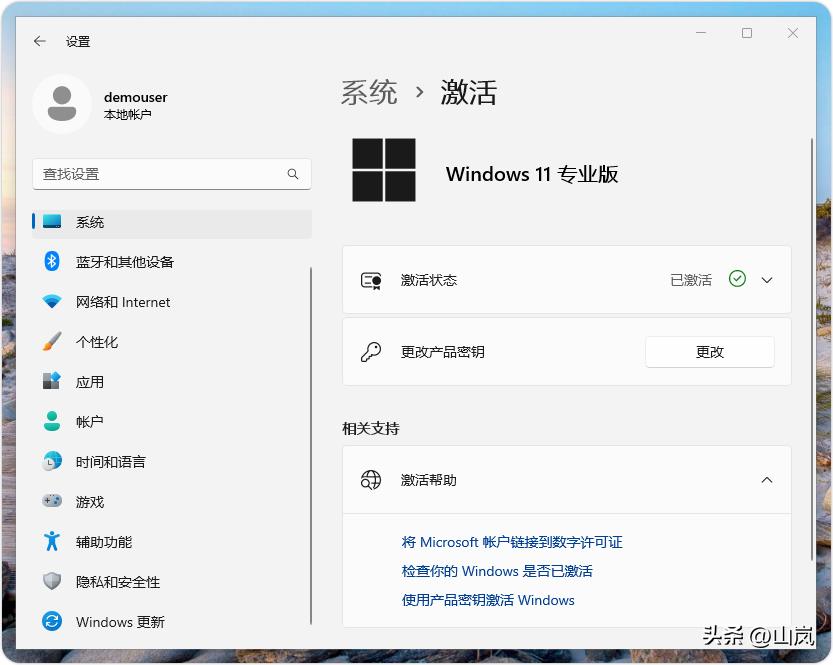Go to 帐户 settings
Screen dimensions: 833x665
click(x=172, y=421)
